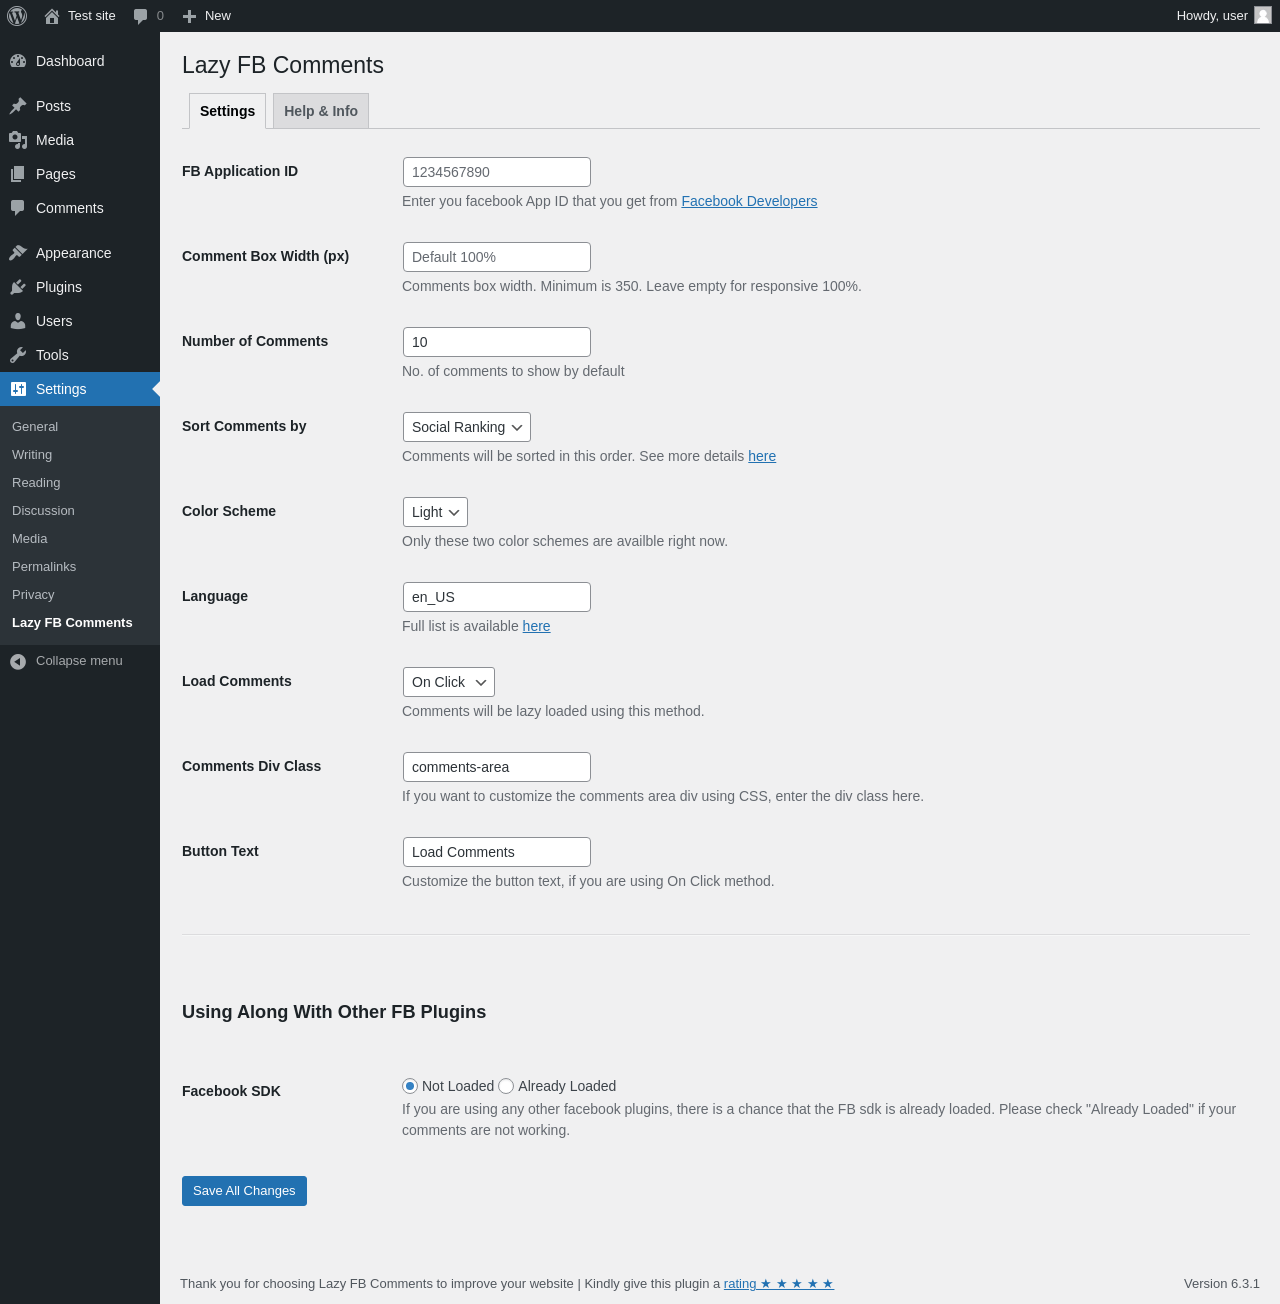Click the Dashboard gauge icon
The height and width of the screenshot is (1304, 1280).
tap(18, 61)
